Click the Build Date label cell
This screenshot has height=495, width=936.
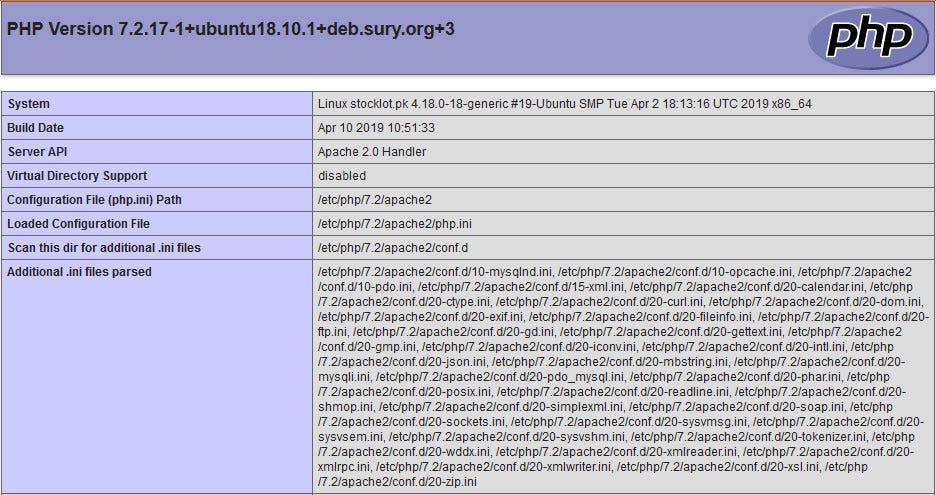pos(157,128)
